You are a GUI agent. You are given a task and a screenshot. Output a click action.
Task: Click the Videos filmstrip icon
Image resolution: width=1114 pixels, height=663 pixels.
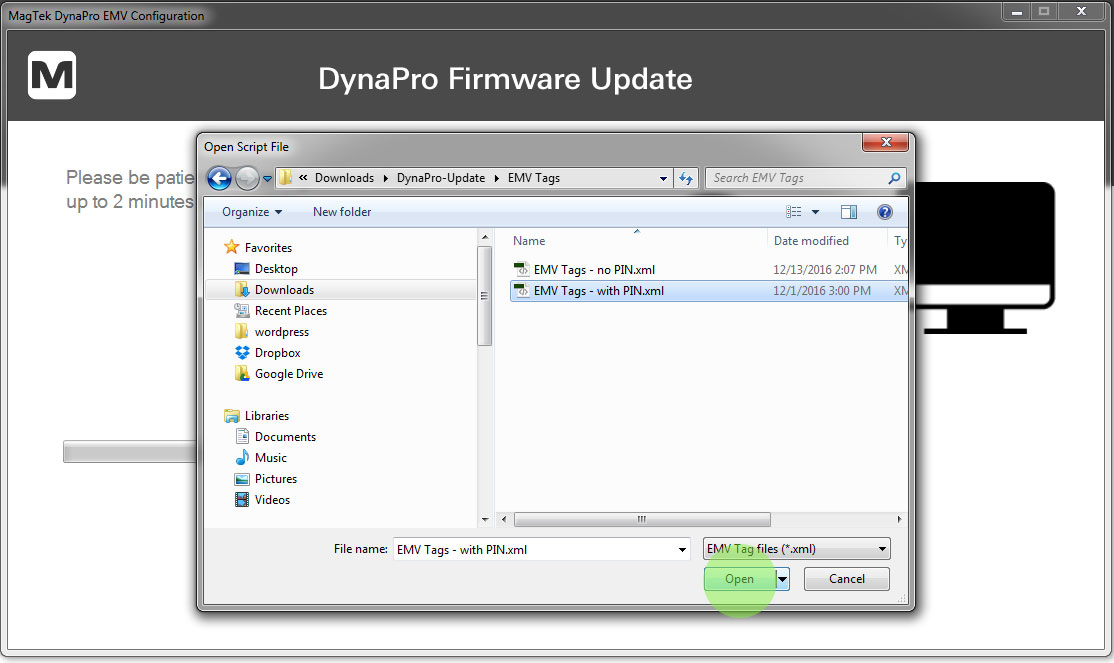[242, 500]
